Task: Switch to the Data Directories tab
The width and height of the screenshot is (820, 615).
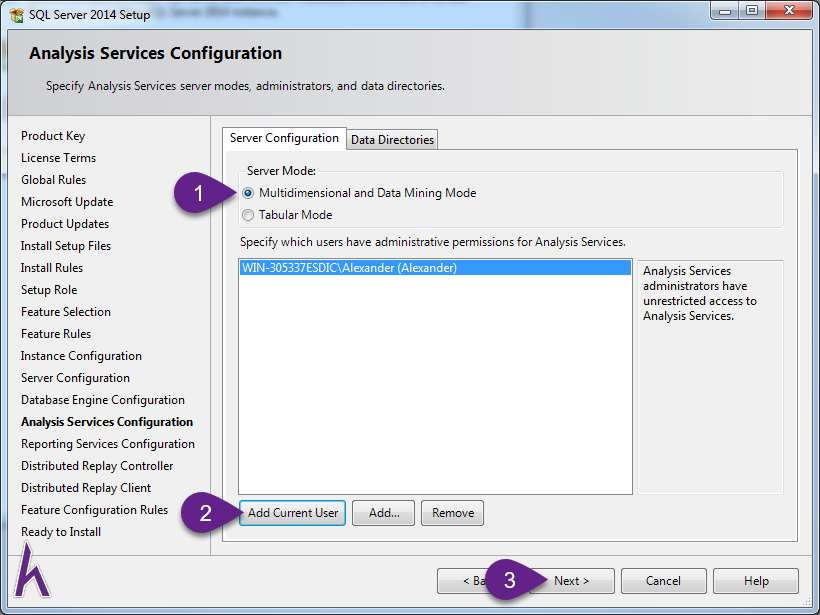Action: pos(392,140)
